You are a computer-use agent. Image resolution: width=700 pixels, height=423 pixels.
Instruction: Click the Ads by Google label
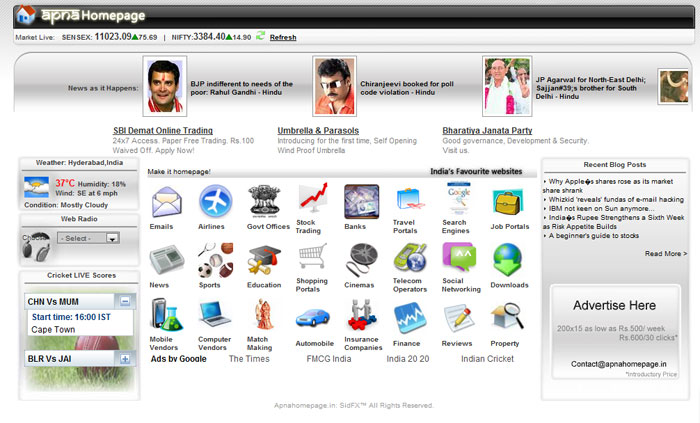click(179, 359)
